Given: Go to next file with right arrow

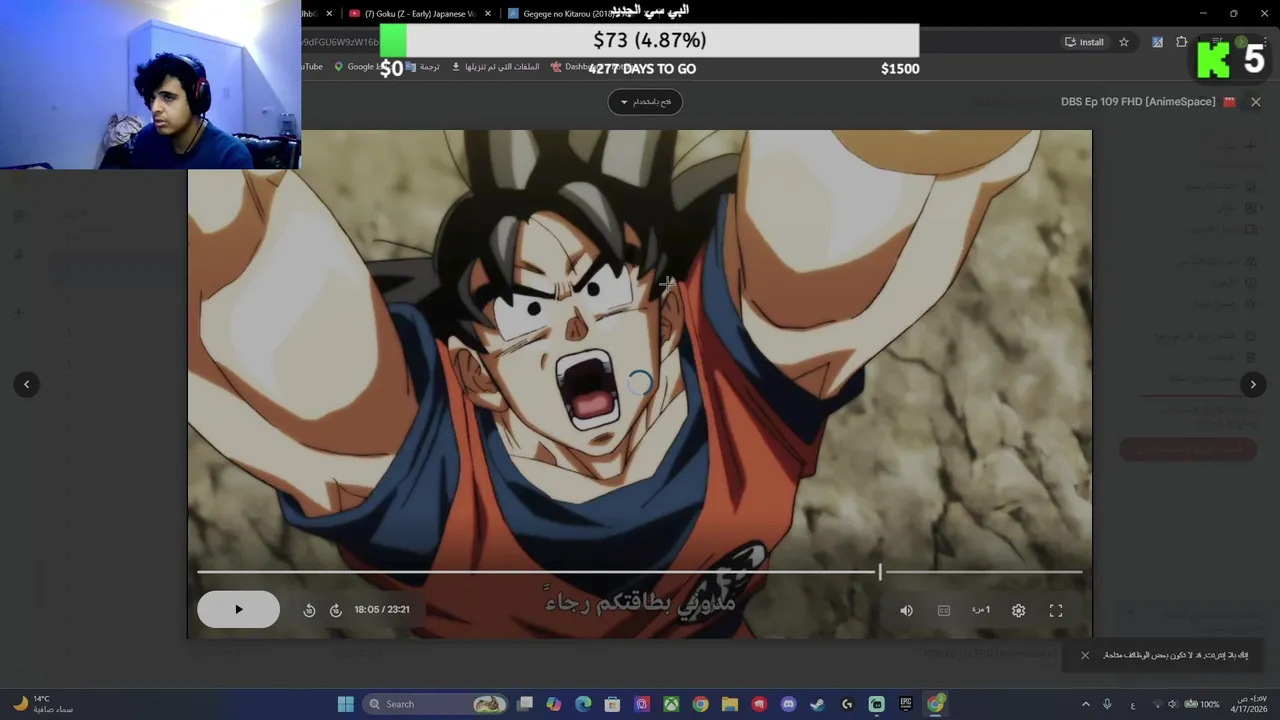Looking at the screenshot, I should pyautogui.click(x=1253, y=384).
